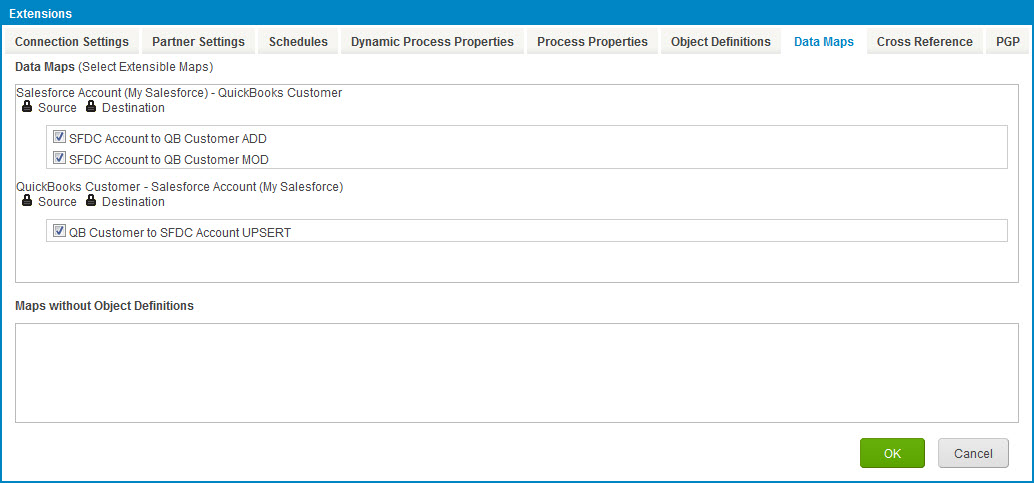The image size is (1034, 483).
Task: Click 'Salesforce Account (My Salesforce) - QuickBooks Customer' heading
Action: (x=179, y=93)
